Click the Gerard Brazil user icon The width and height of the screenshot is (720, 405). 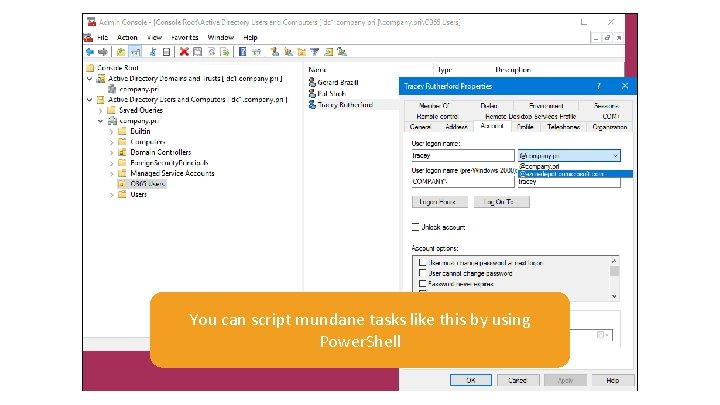(312, 82)
